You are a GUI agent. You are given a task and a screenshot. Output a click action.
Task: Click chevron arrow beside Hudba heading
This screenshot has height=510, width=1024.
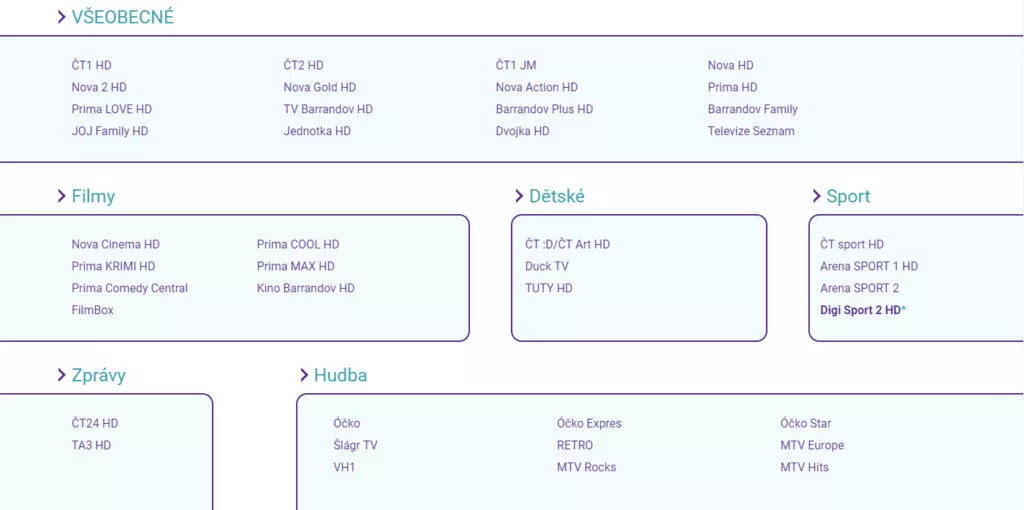tap(304, 375)
